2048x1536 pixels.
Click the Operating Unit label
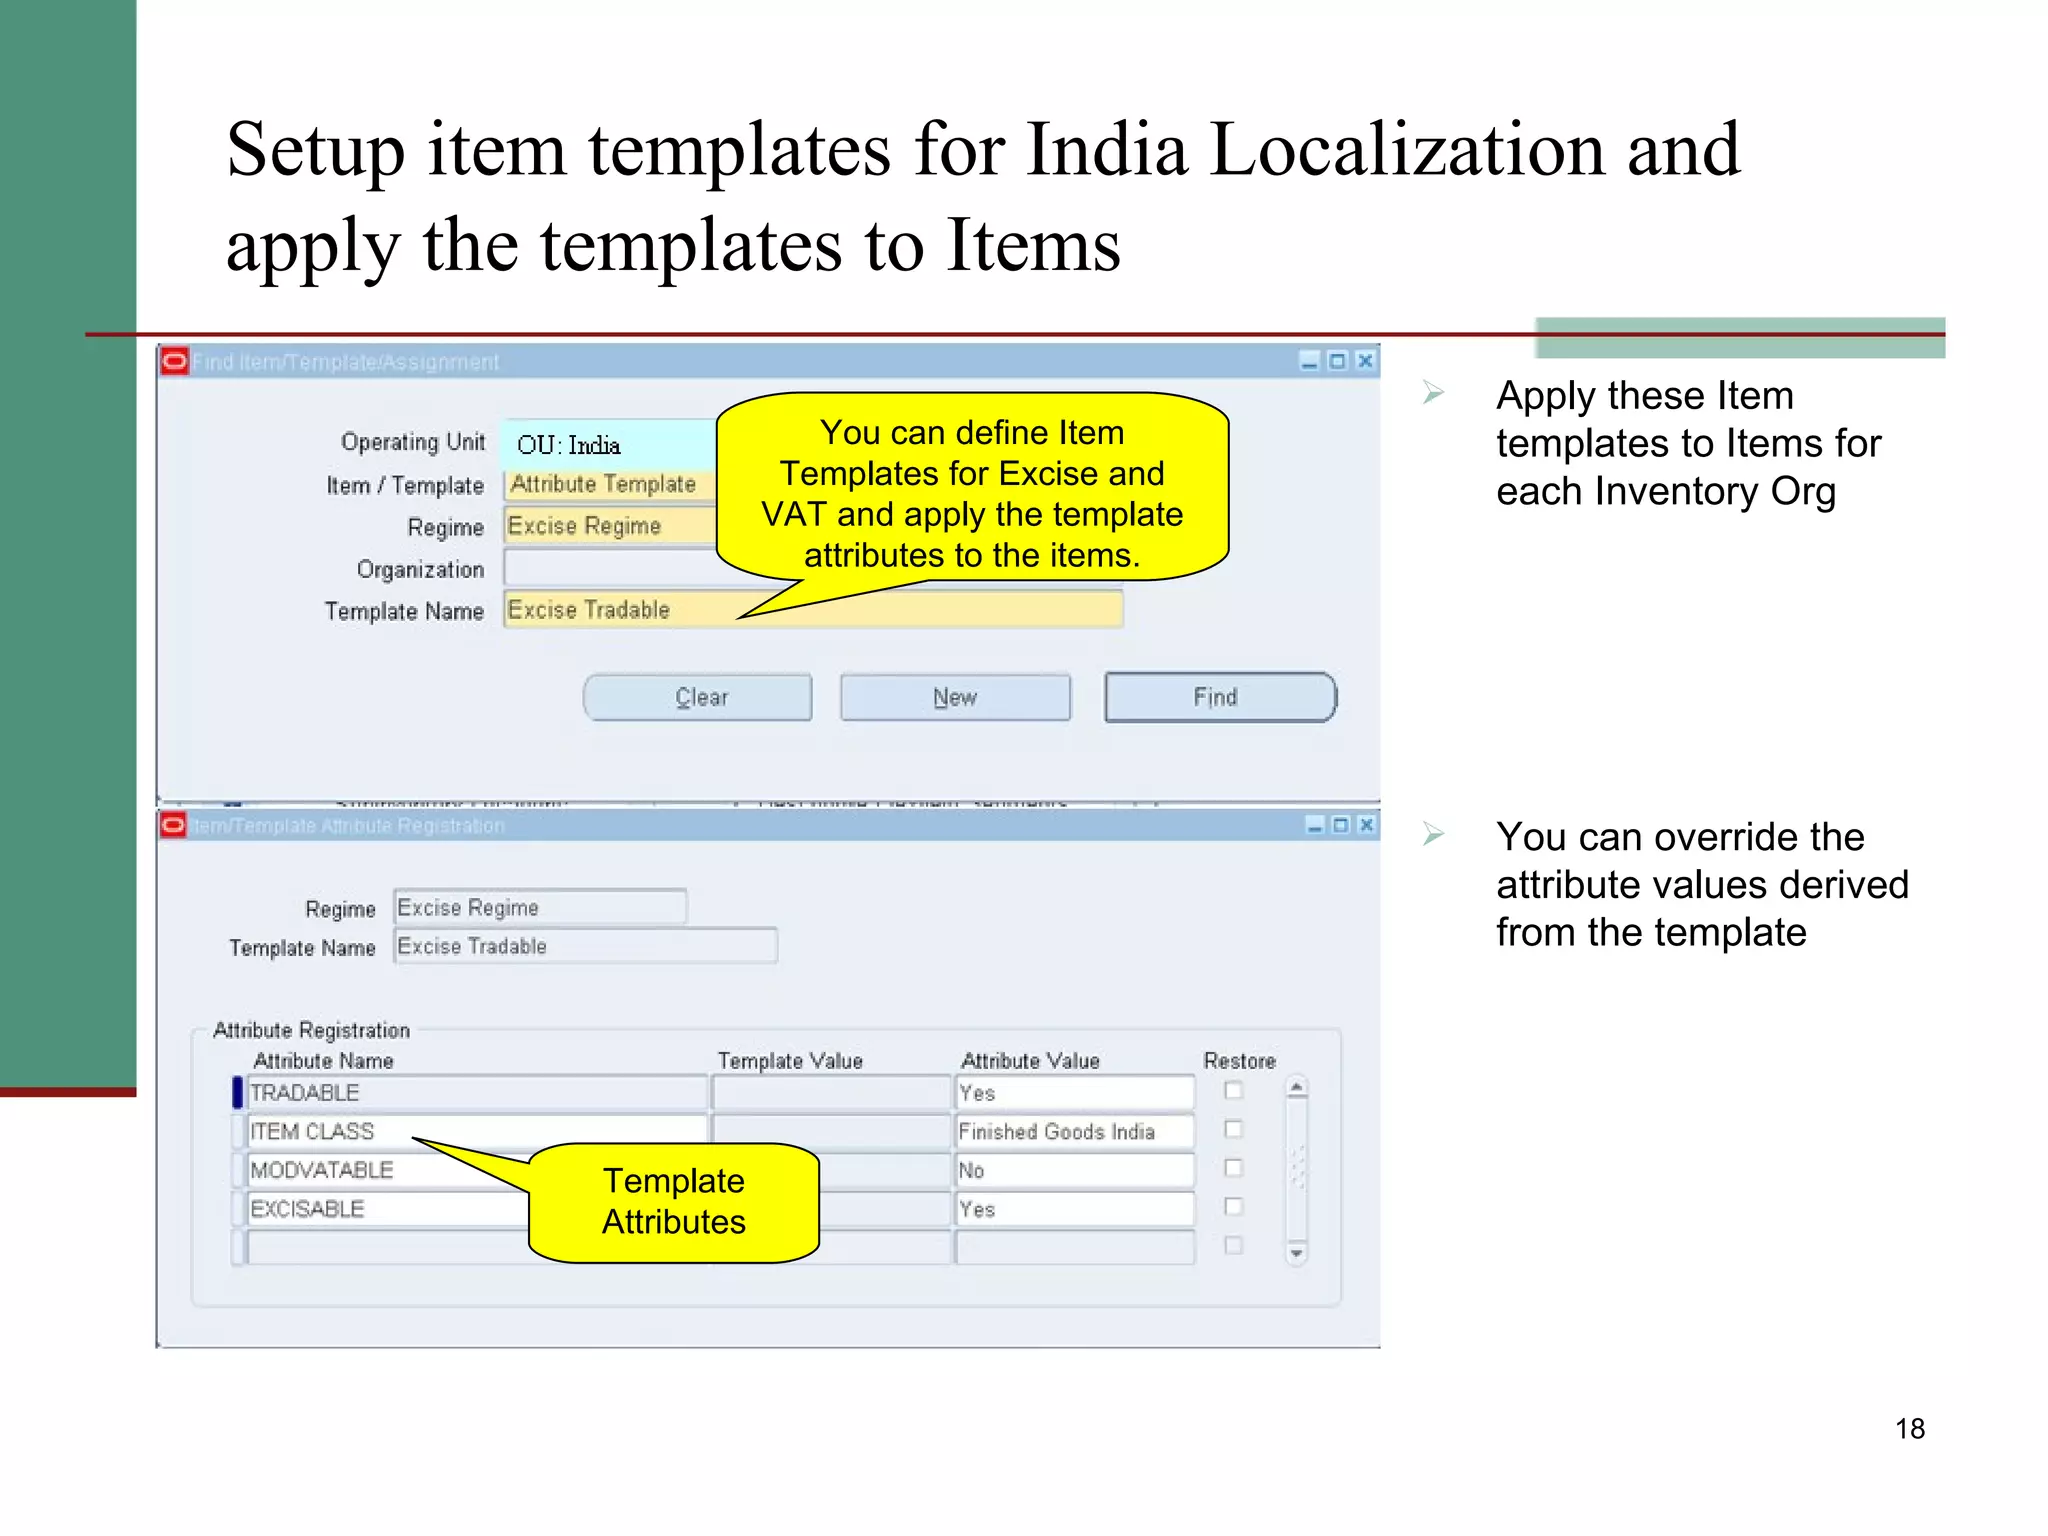413,442
